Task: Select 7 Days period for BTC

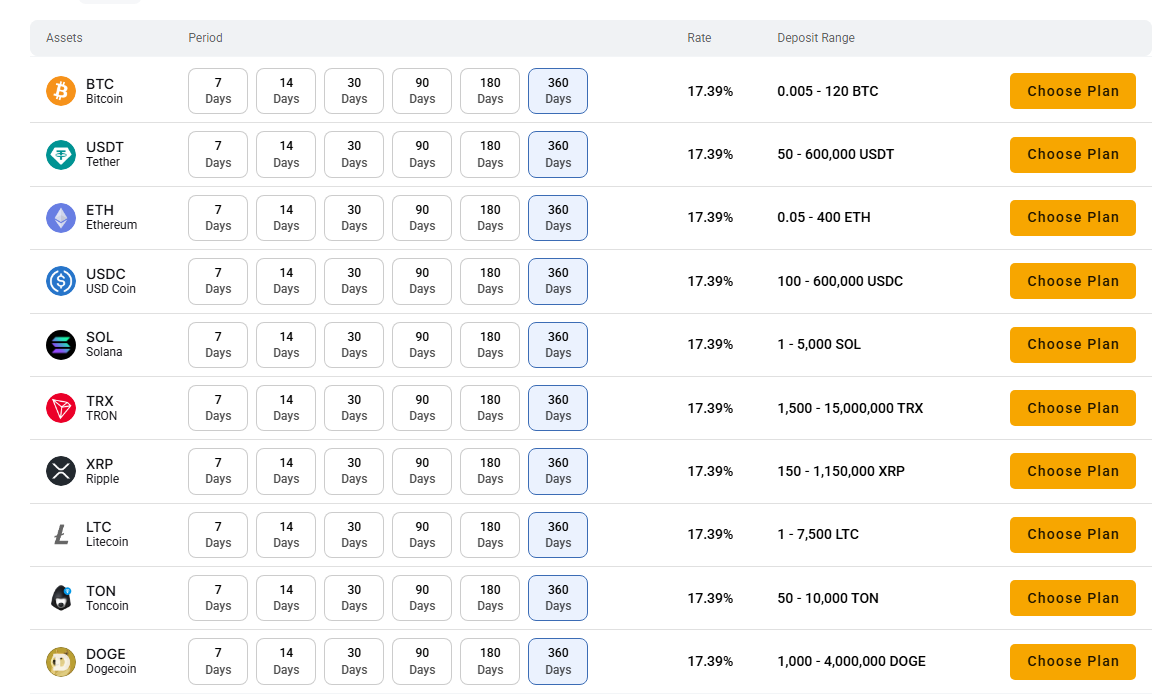Action: pyautogui.click(x=218, y=91)
